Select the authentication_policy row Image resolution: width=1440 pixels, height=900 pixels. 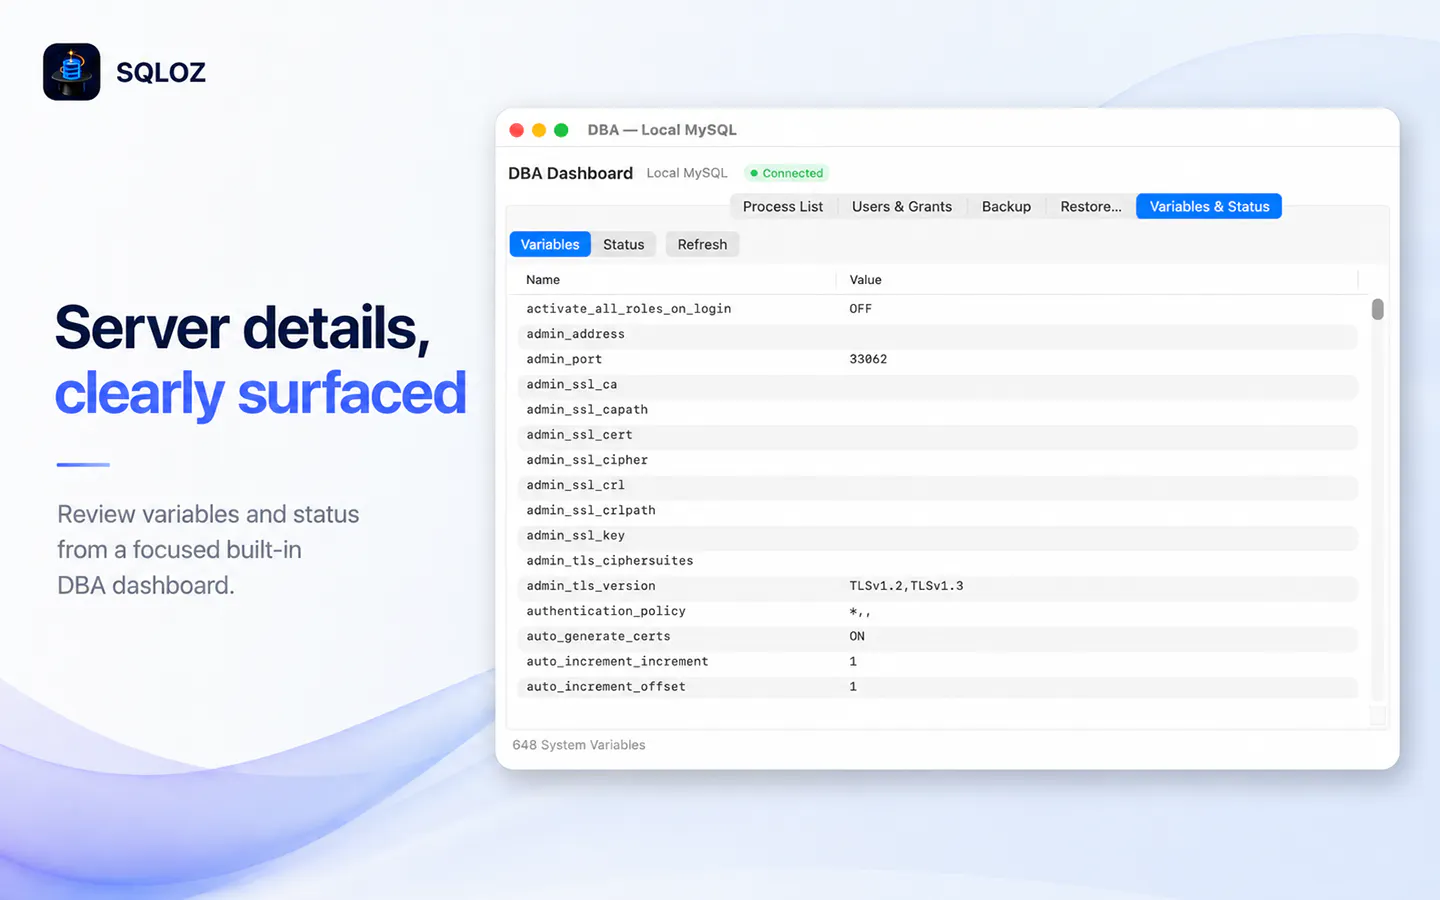point(938,611)
